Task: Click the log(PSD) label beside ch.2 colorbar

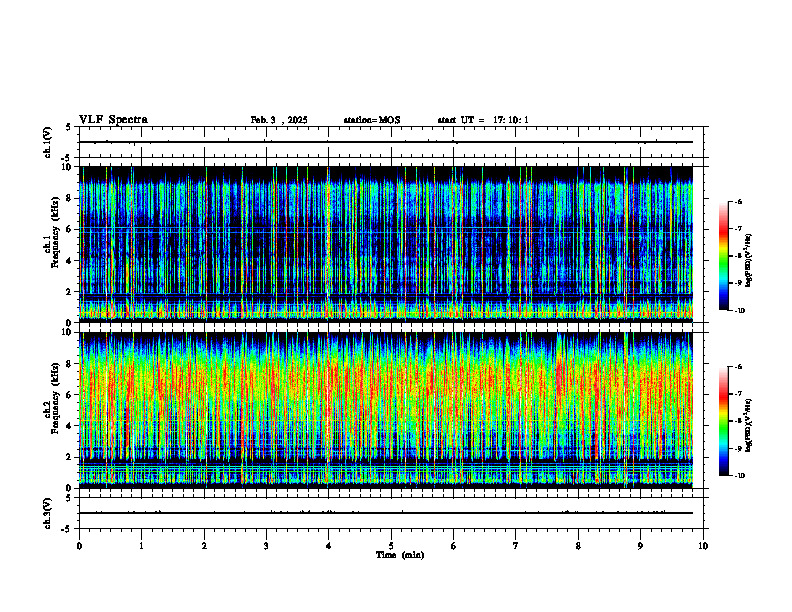Action: point(749,425)
